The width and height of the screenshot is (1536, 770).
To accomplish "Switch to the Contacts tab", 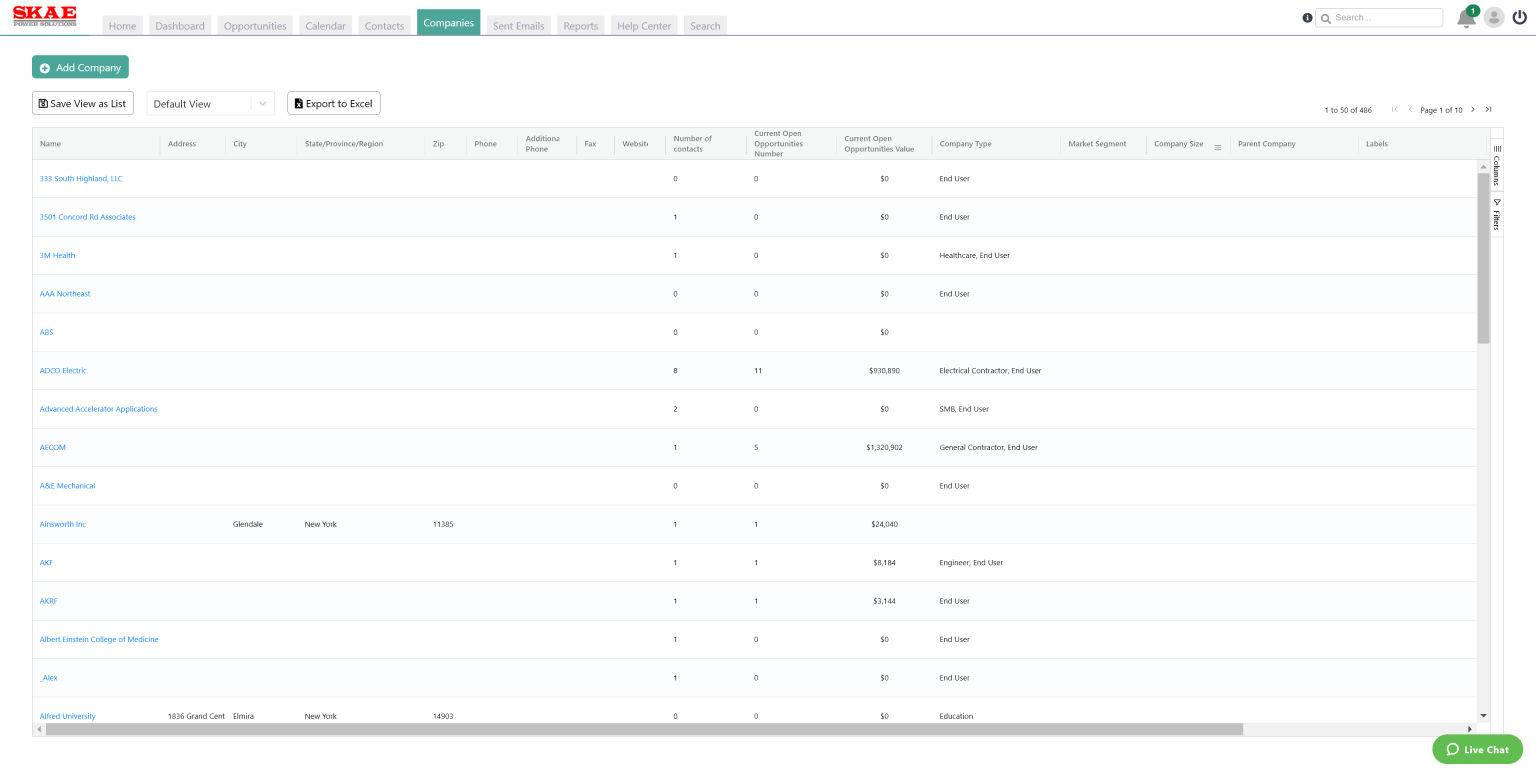I will coord(384,25).
